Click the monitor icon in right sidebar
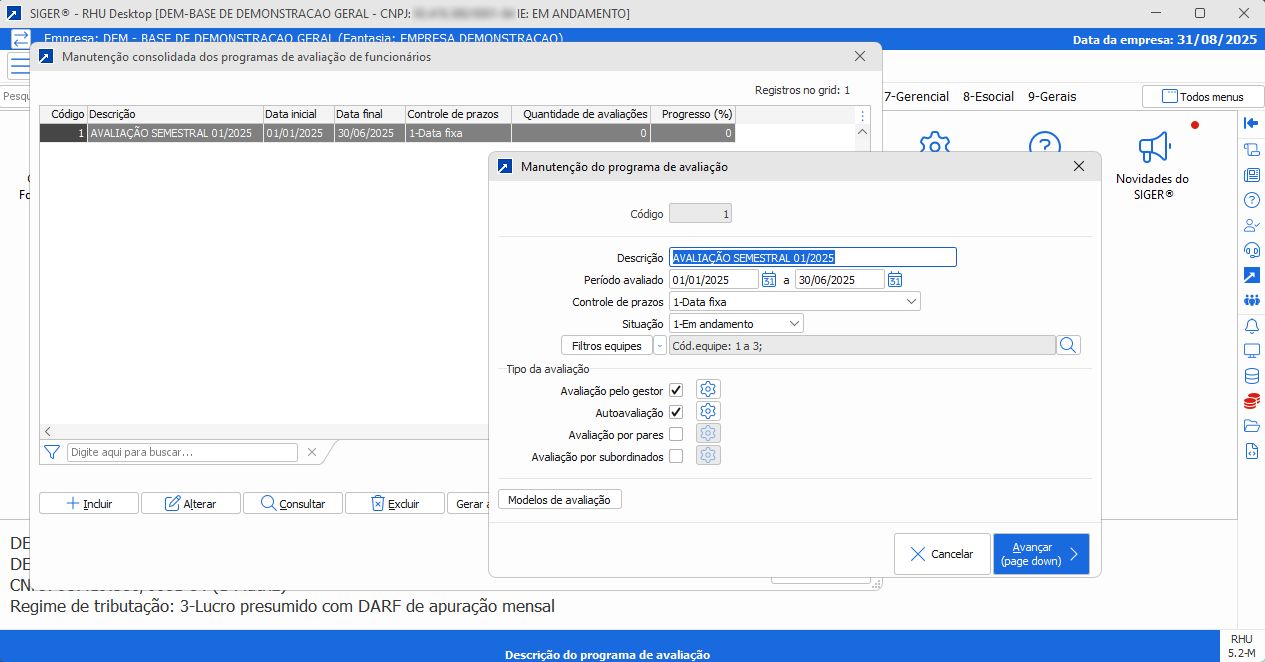This screenshot has height=662, width=1265. coord(1251,351)
